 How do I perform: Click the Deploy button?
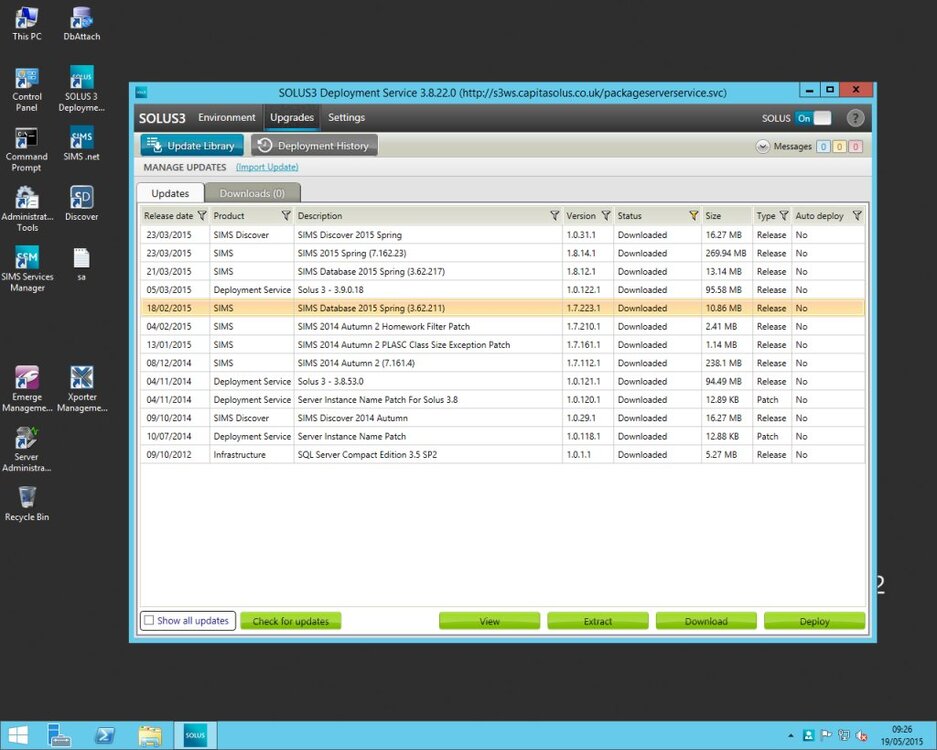(814, 621)
